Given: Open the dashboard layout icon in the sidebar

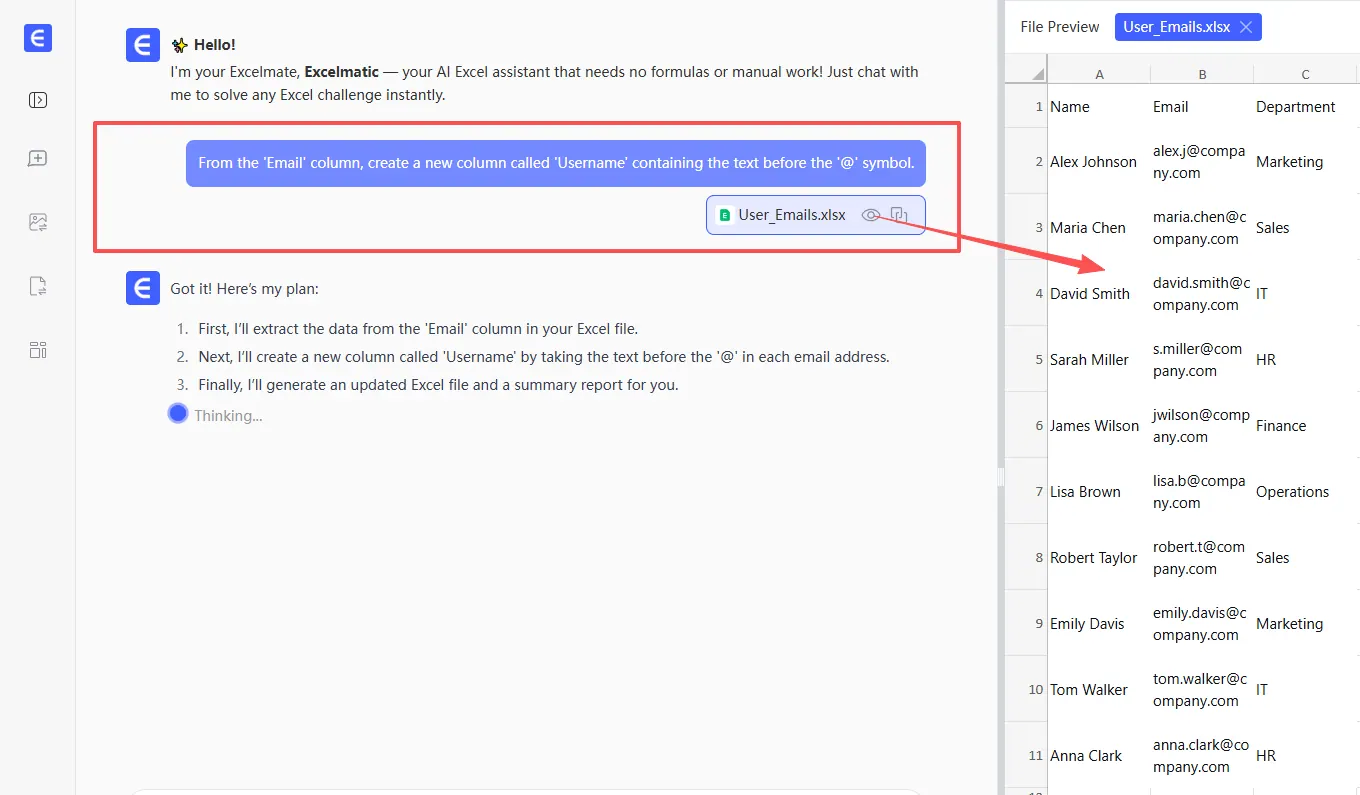Looking at the screenshot, I should click(x=38, y=350).
